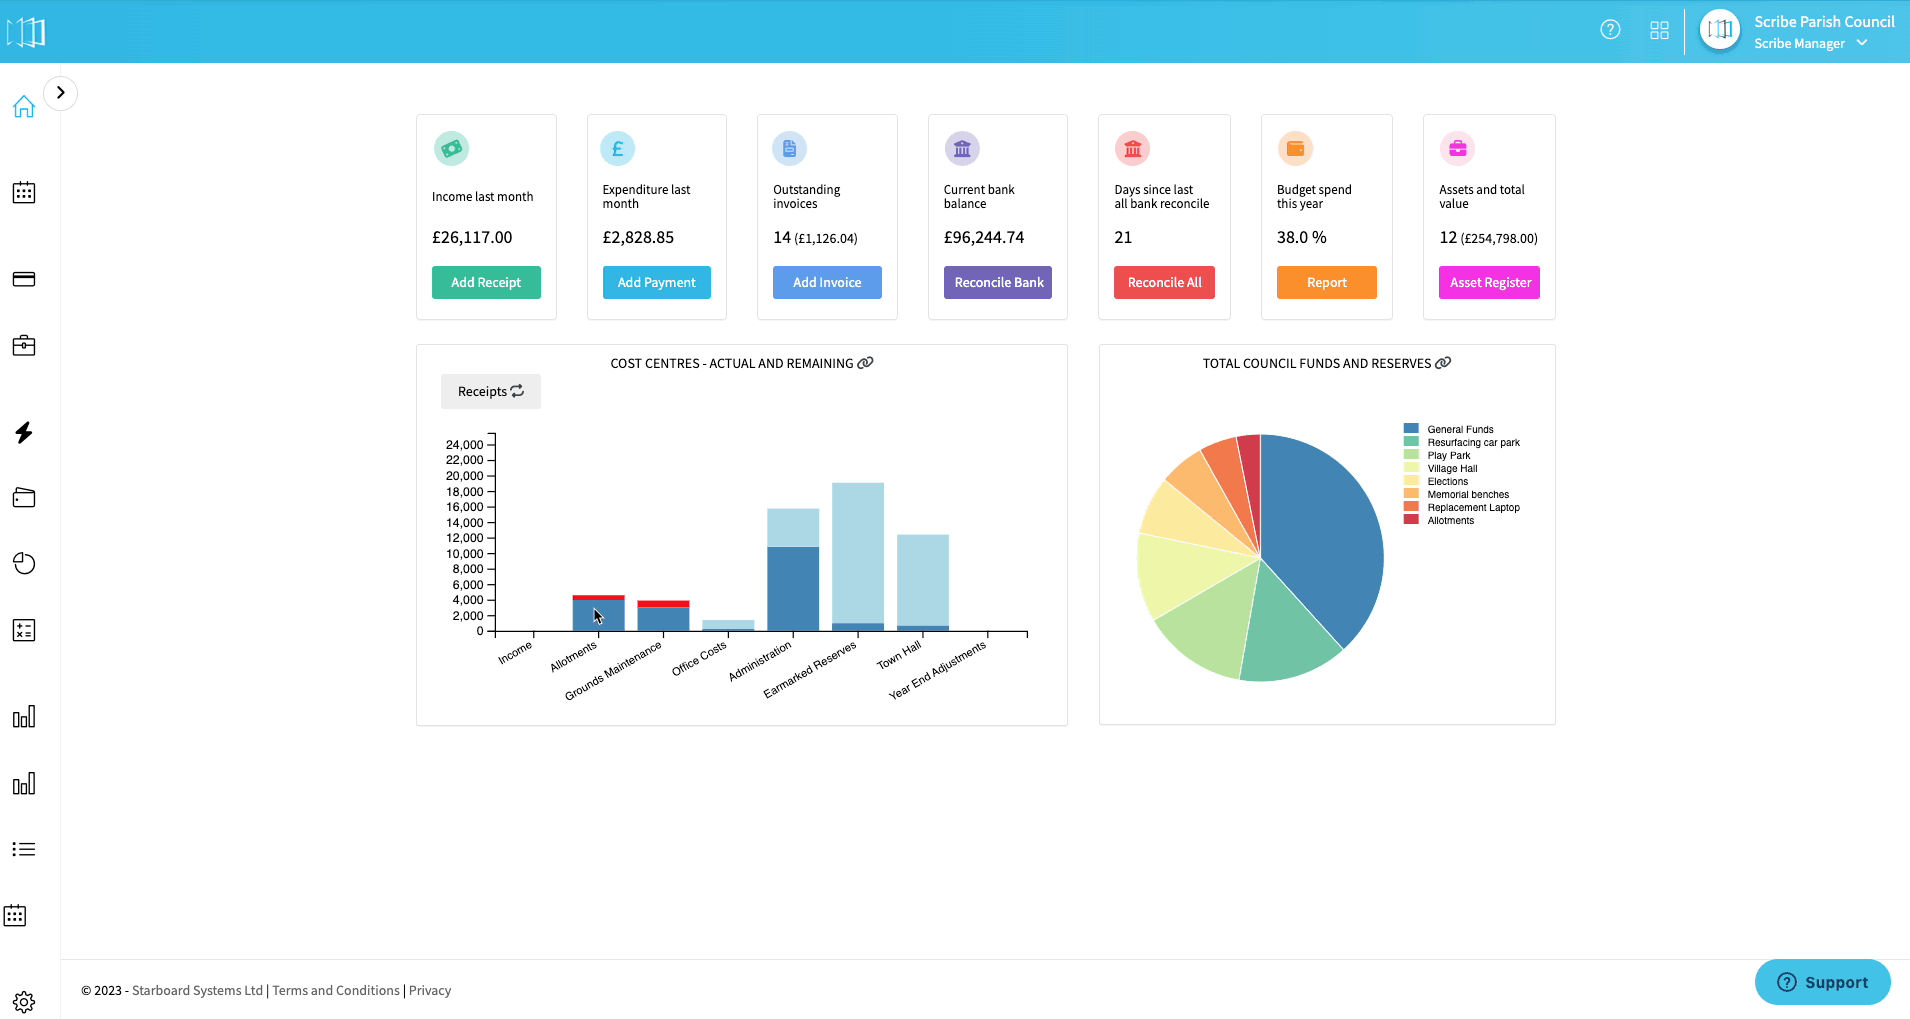
Task: Click the Terms and Conditions link
Action: [x=336, y=990]
